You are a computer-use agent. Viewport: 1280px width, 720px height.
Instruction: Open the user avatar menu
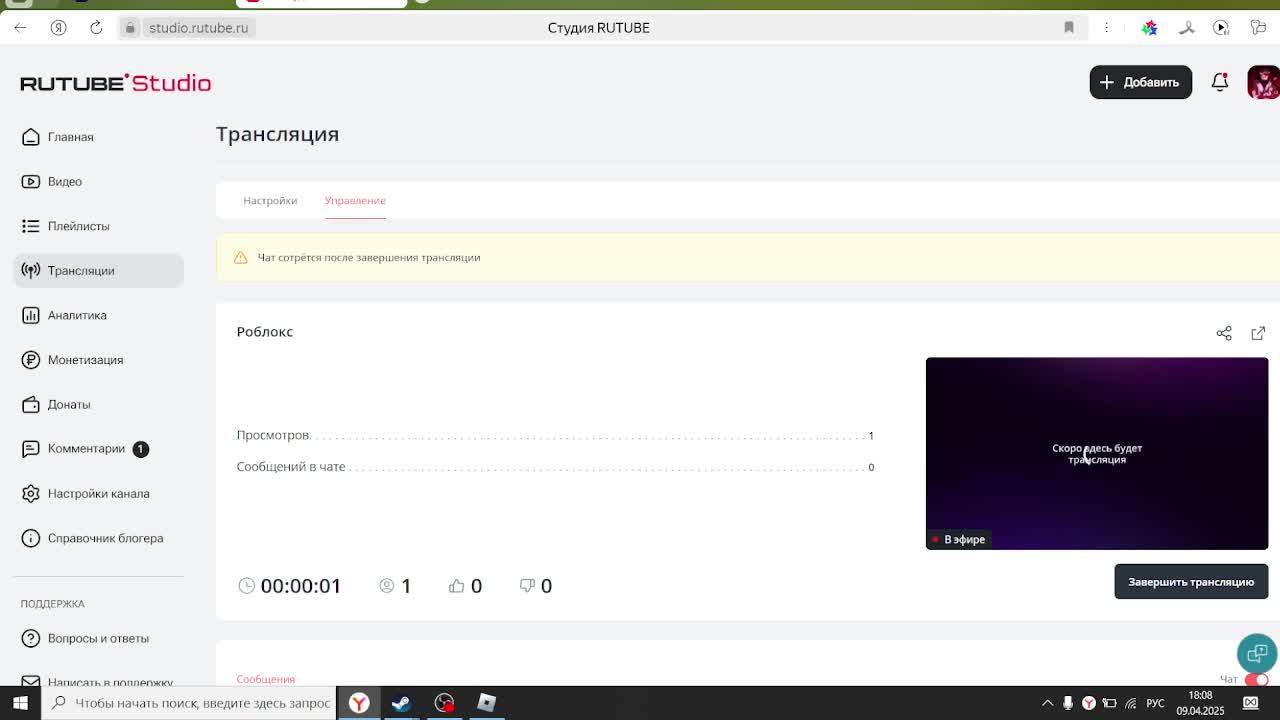[x=1263, y=82]
